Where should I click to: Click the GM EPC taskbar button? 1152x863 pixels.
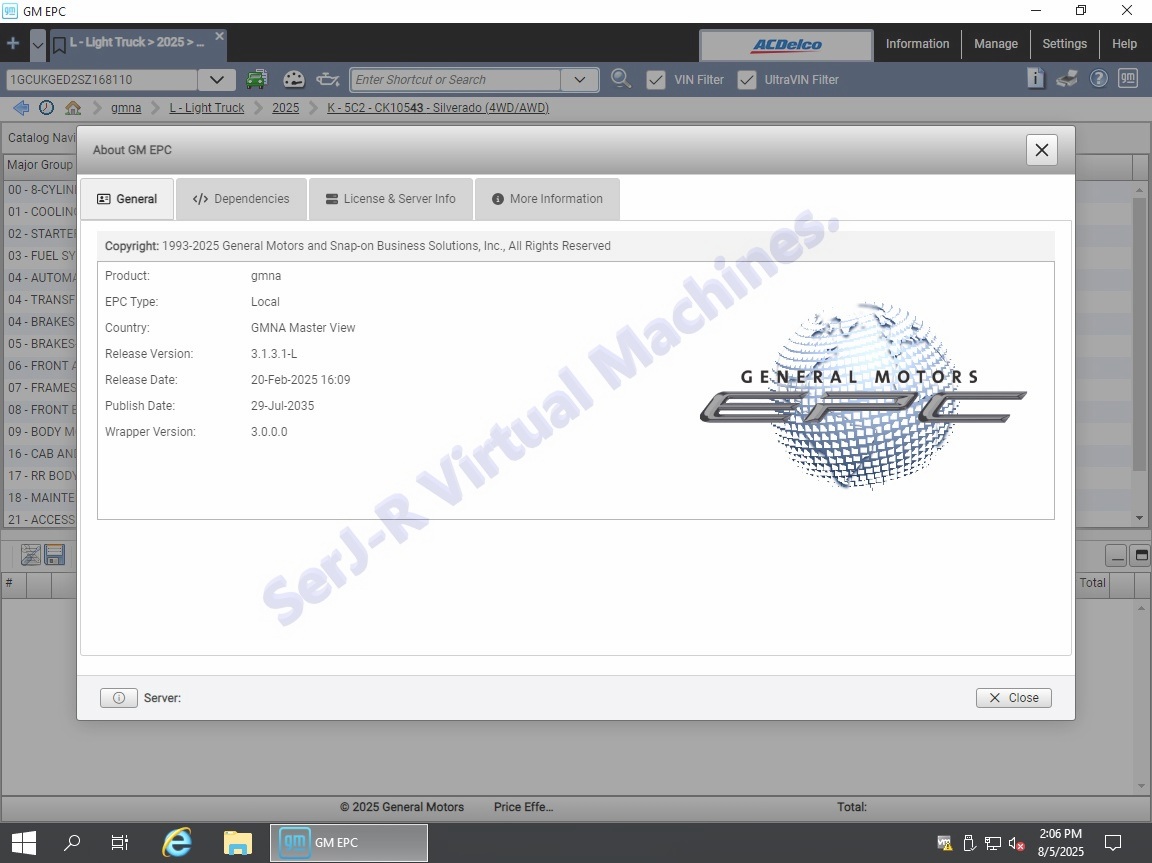(x=349, y=842)
